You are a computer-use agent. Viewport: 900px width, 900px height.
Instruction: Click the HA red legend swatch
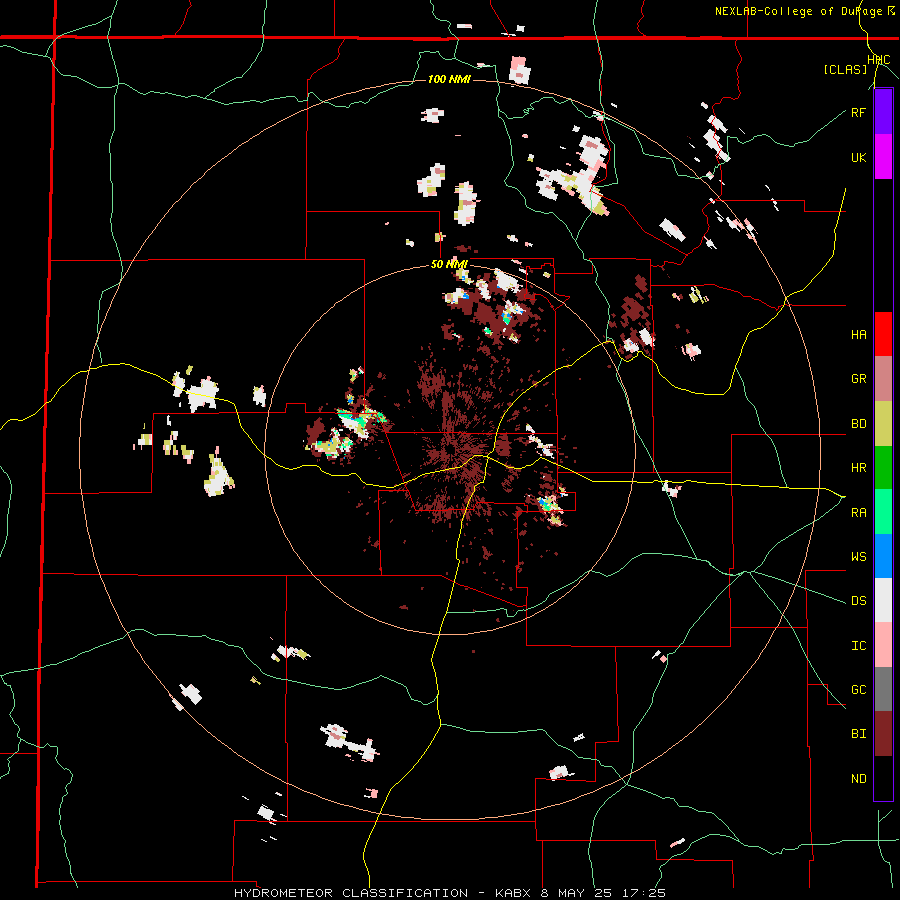[x=883, y=334]
